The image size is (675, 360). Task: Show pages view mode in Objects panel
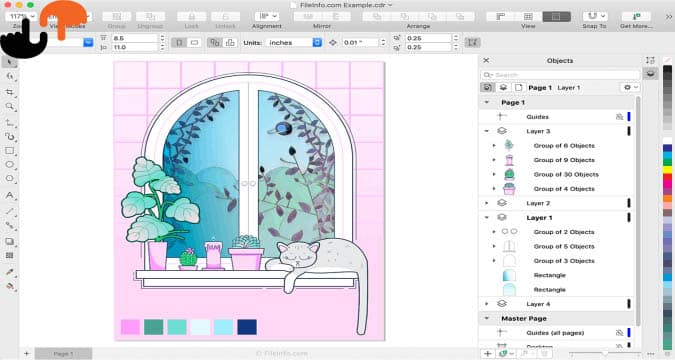(518, 87)
